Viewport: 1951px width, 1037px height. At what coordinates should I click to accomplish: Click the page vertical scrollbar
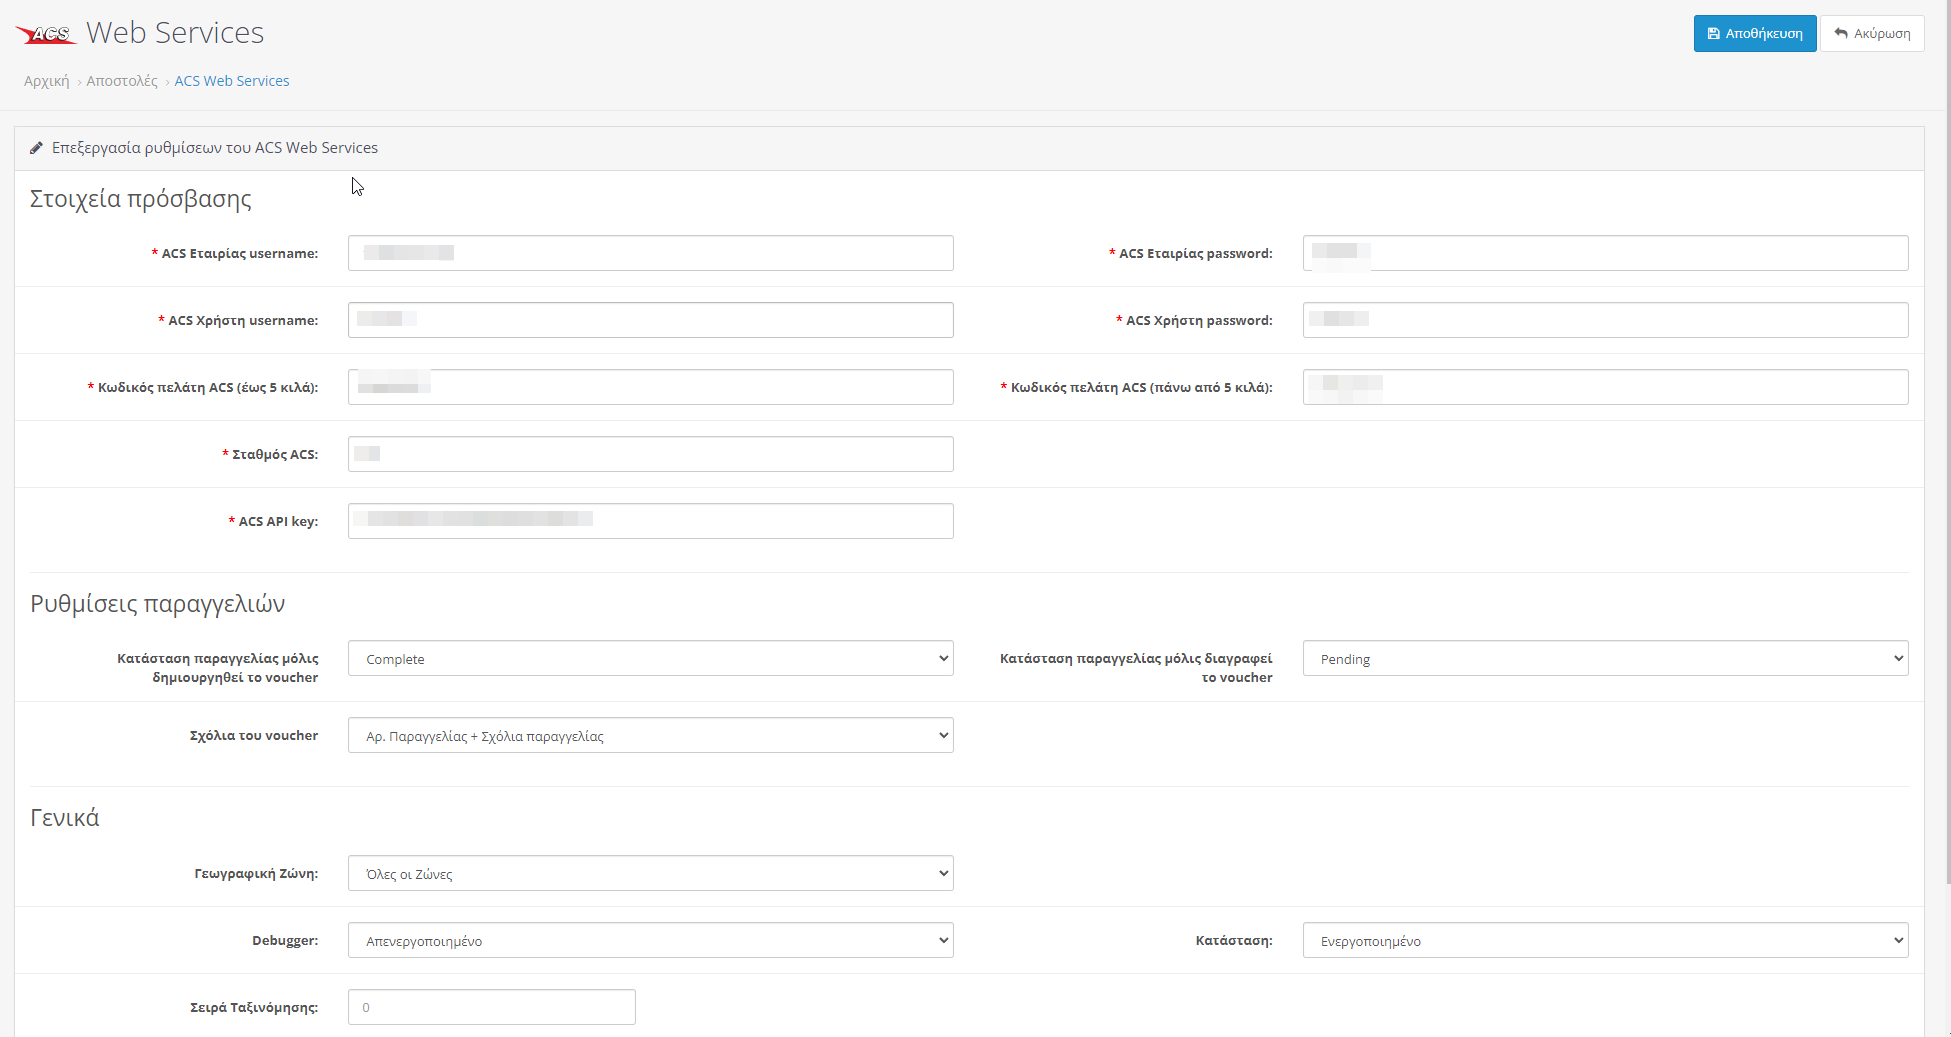tap(1947, 440)
